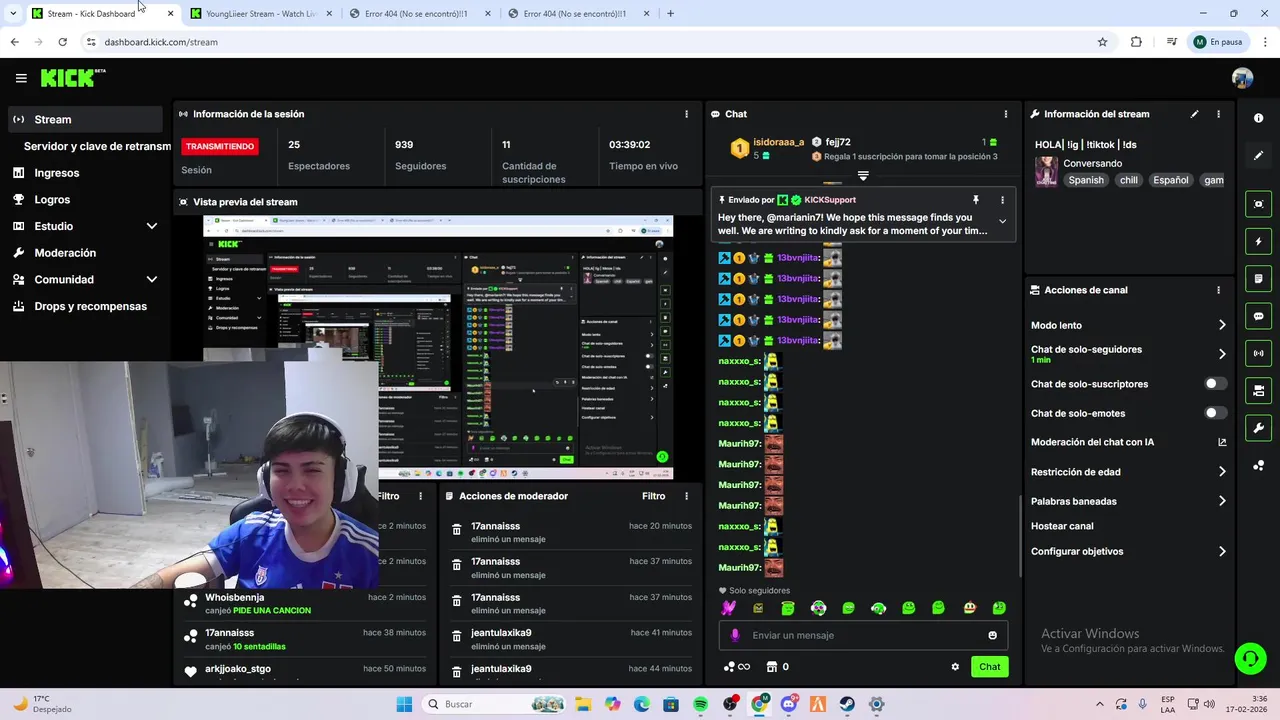The width and height of the screenshot is (1280, 720).
Task: Click the points dots icon in right sidebar
Action: pyautogui.click(x=1258, y=466)
